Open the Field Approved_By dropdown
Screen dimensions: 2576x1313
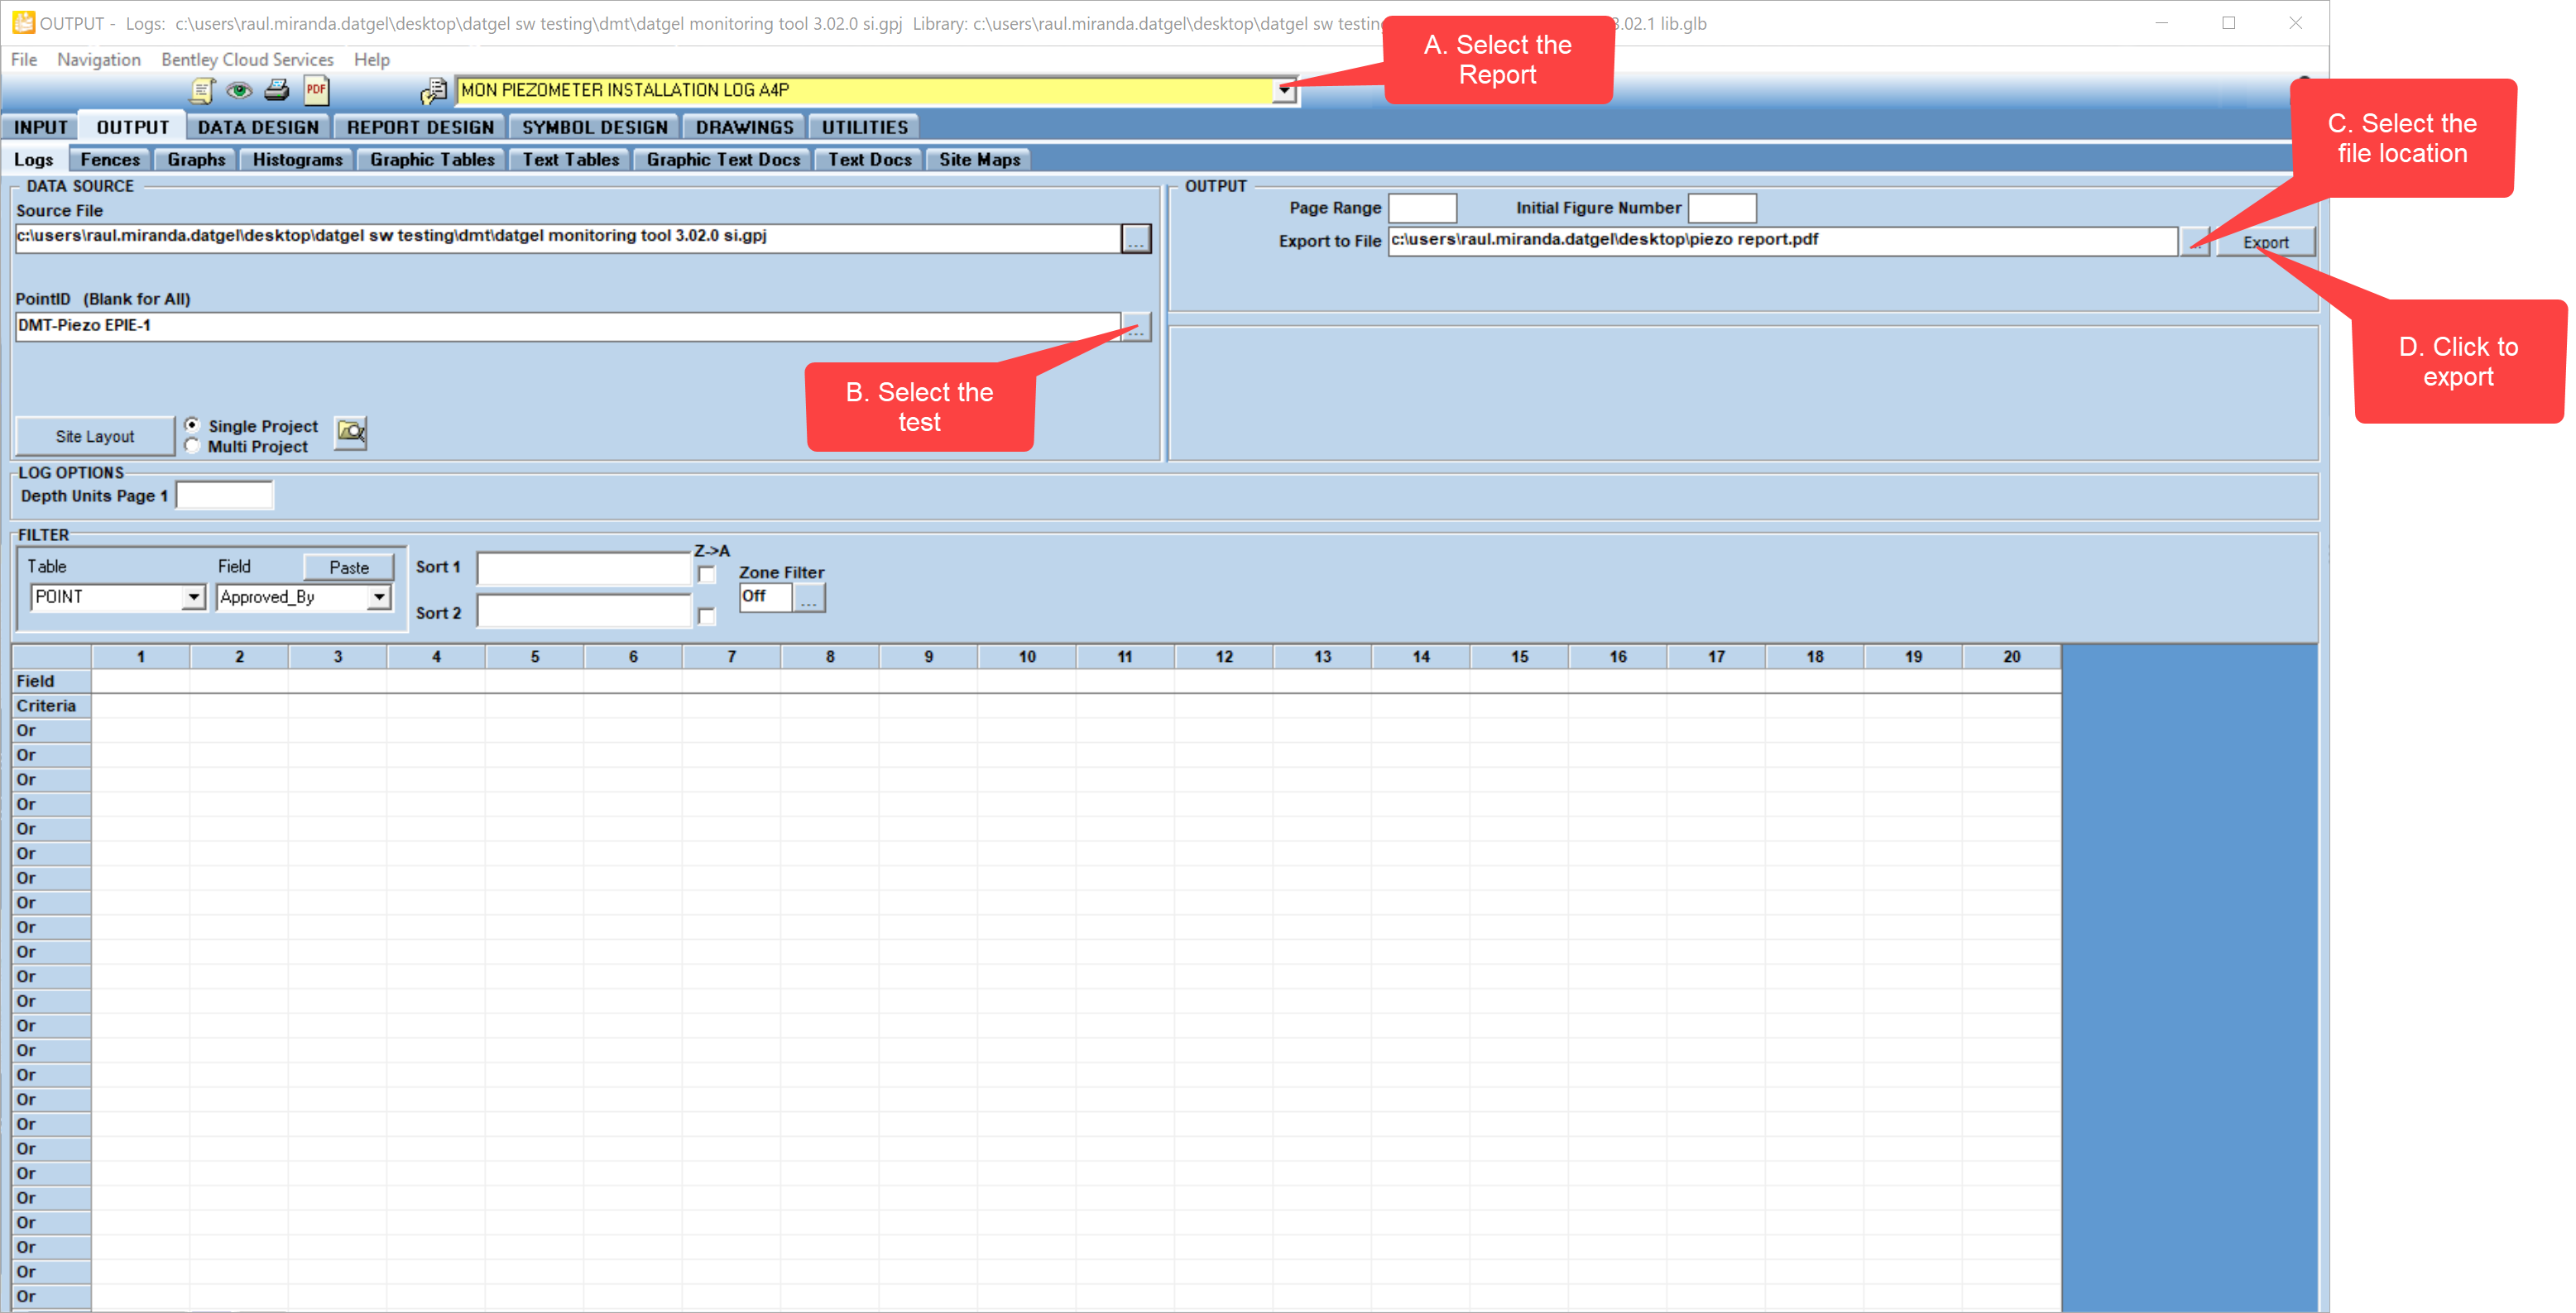point(379,597)
